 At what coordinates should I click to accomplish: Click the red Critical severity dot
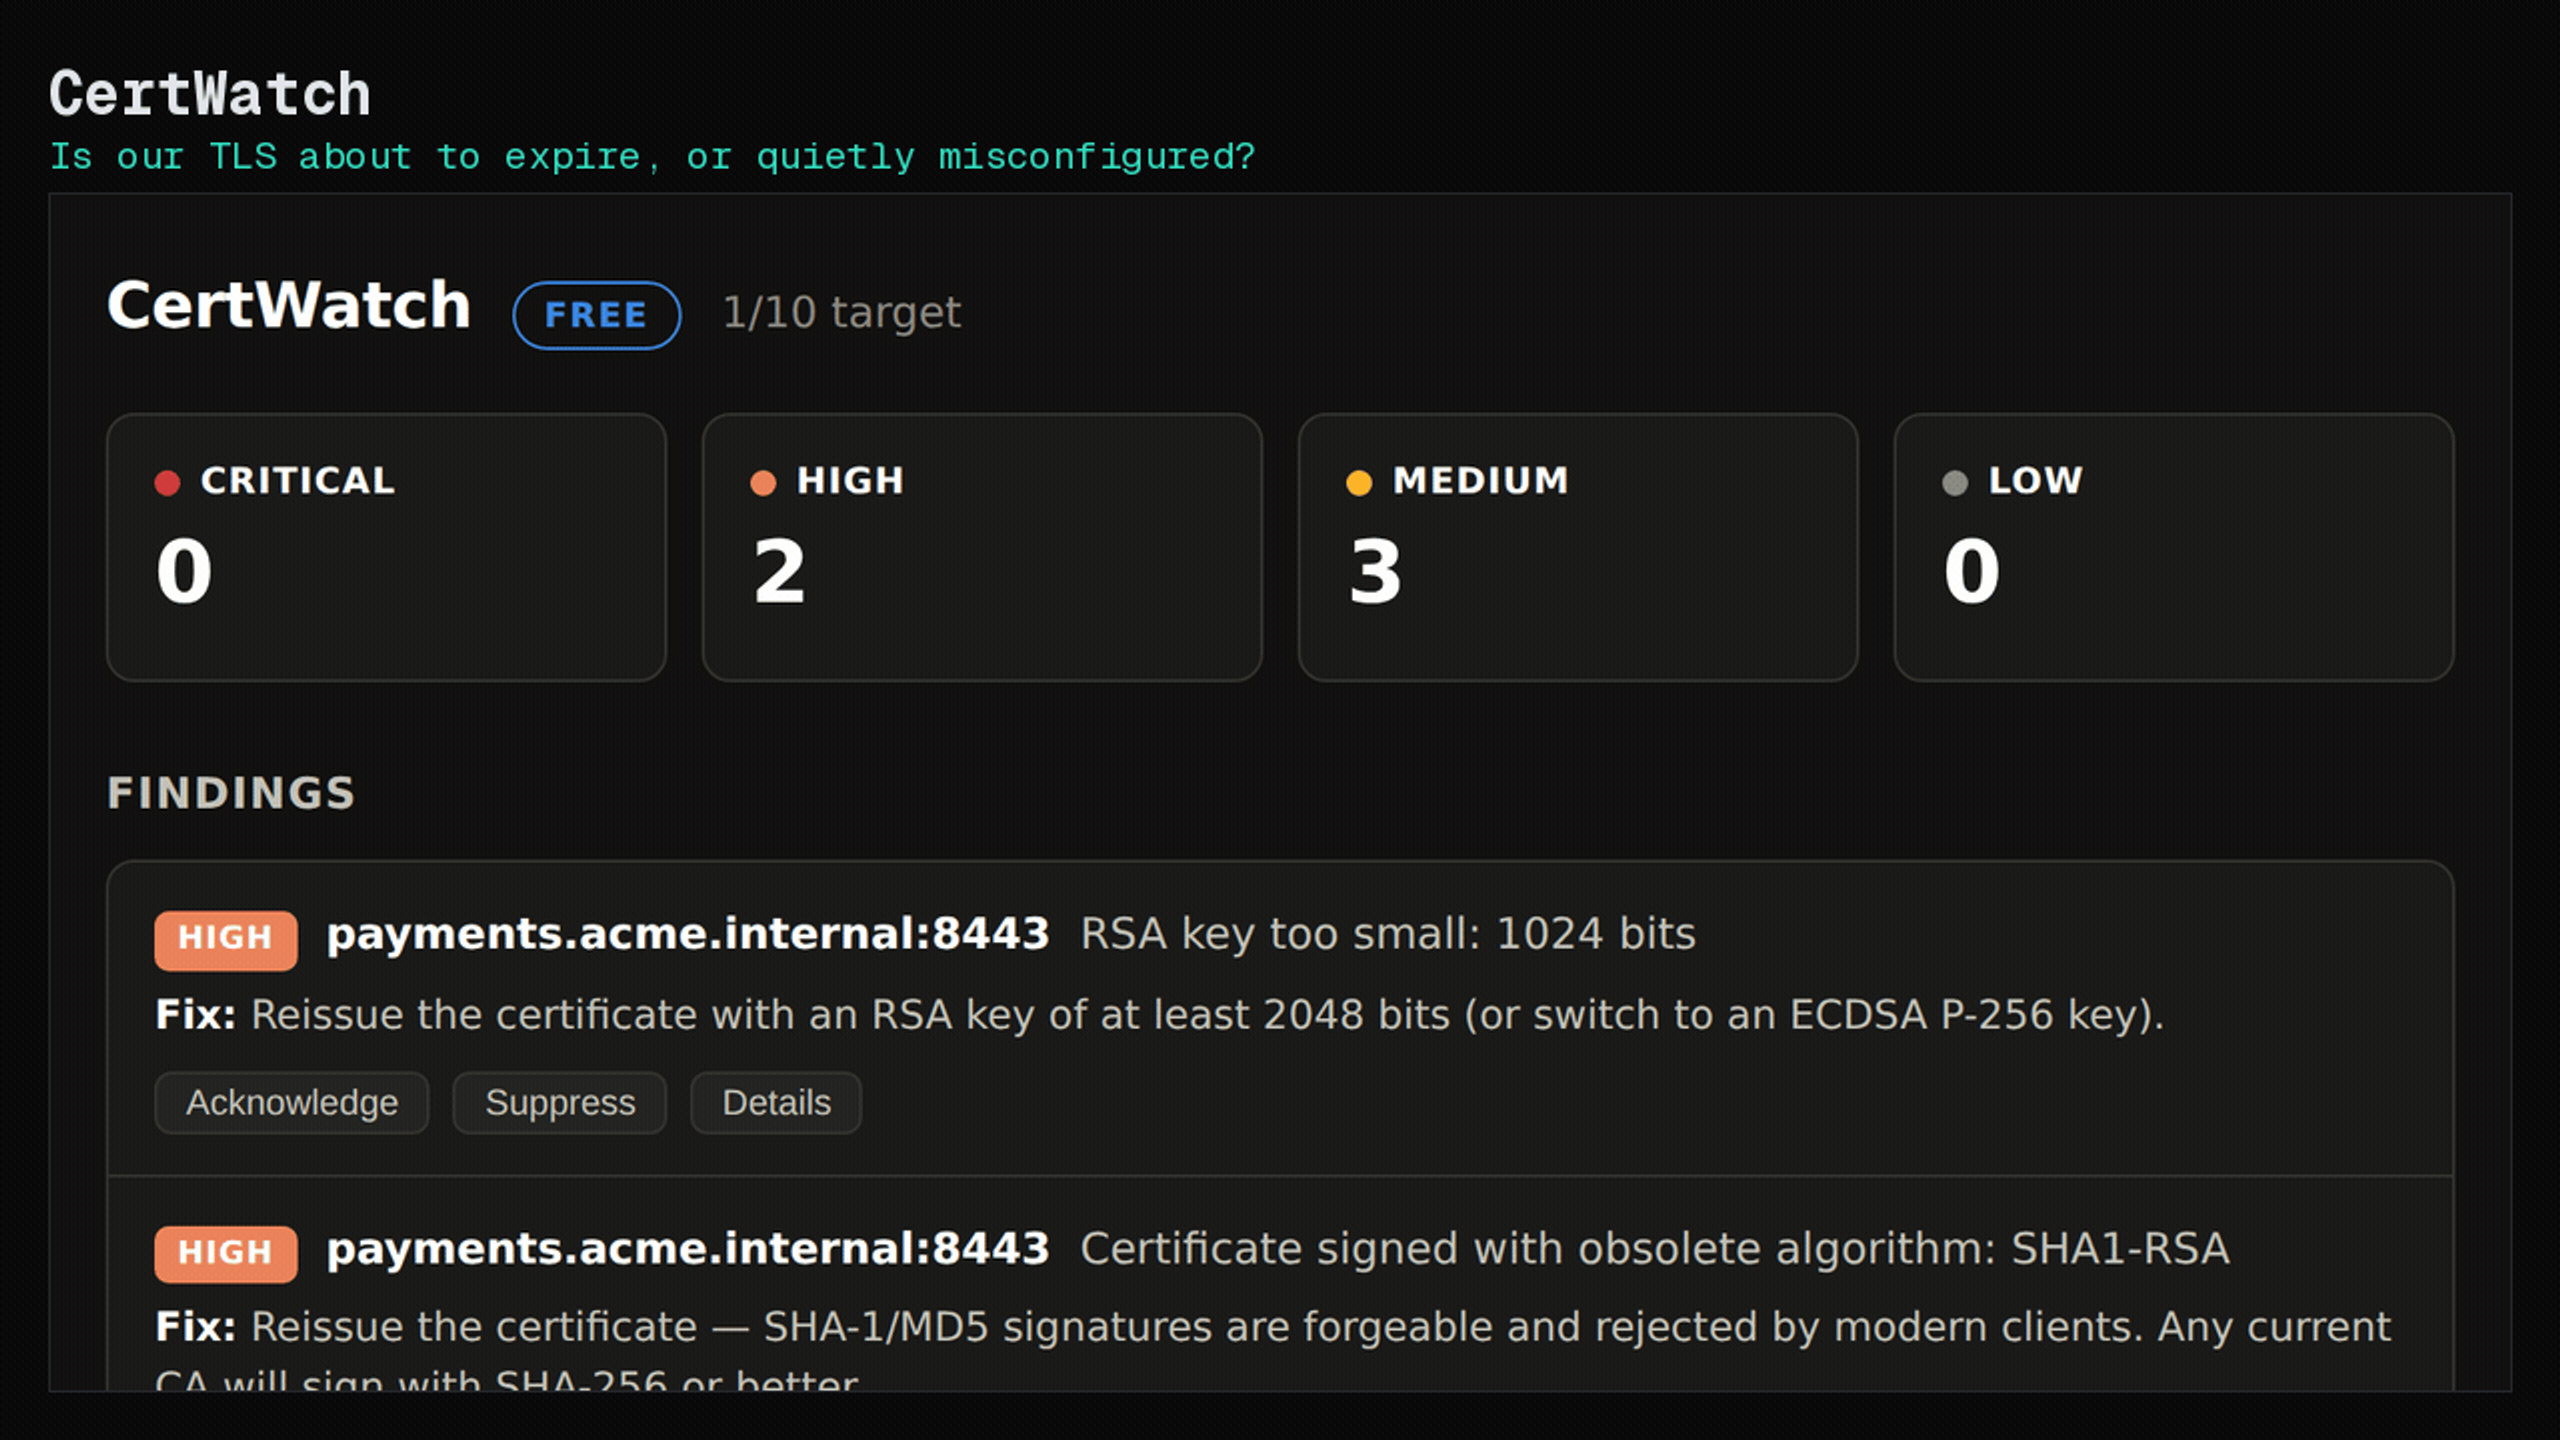(167, 483)
